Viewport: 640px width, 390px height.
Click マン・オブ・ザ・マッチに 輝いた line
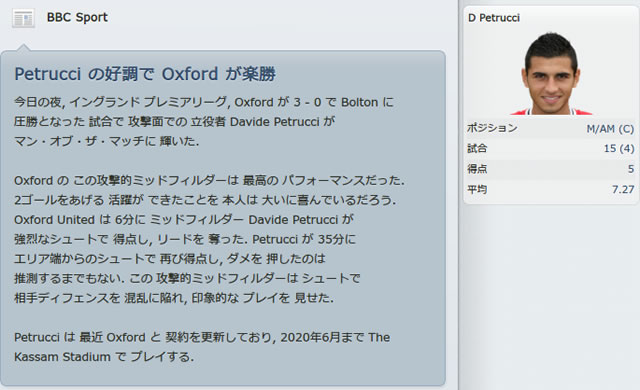tap(107, 141)
